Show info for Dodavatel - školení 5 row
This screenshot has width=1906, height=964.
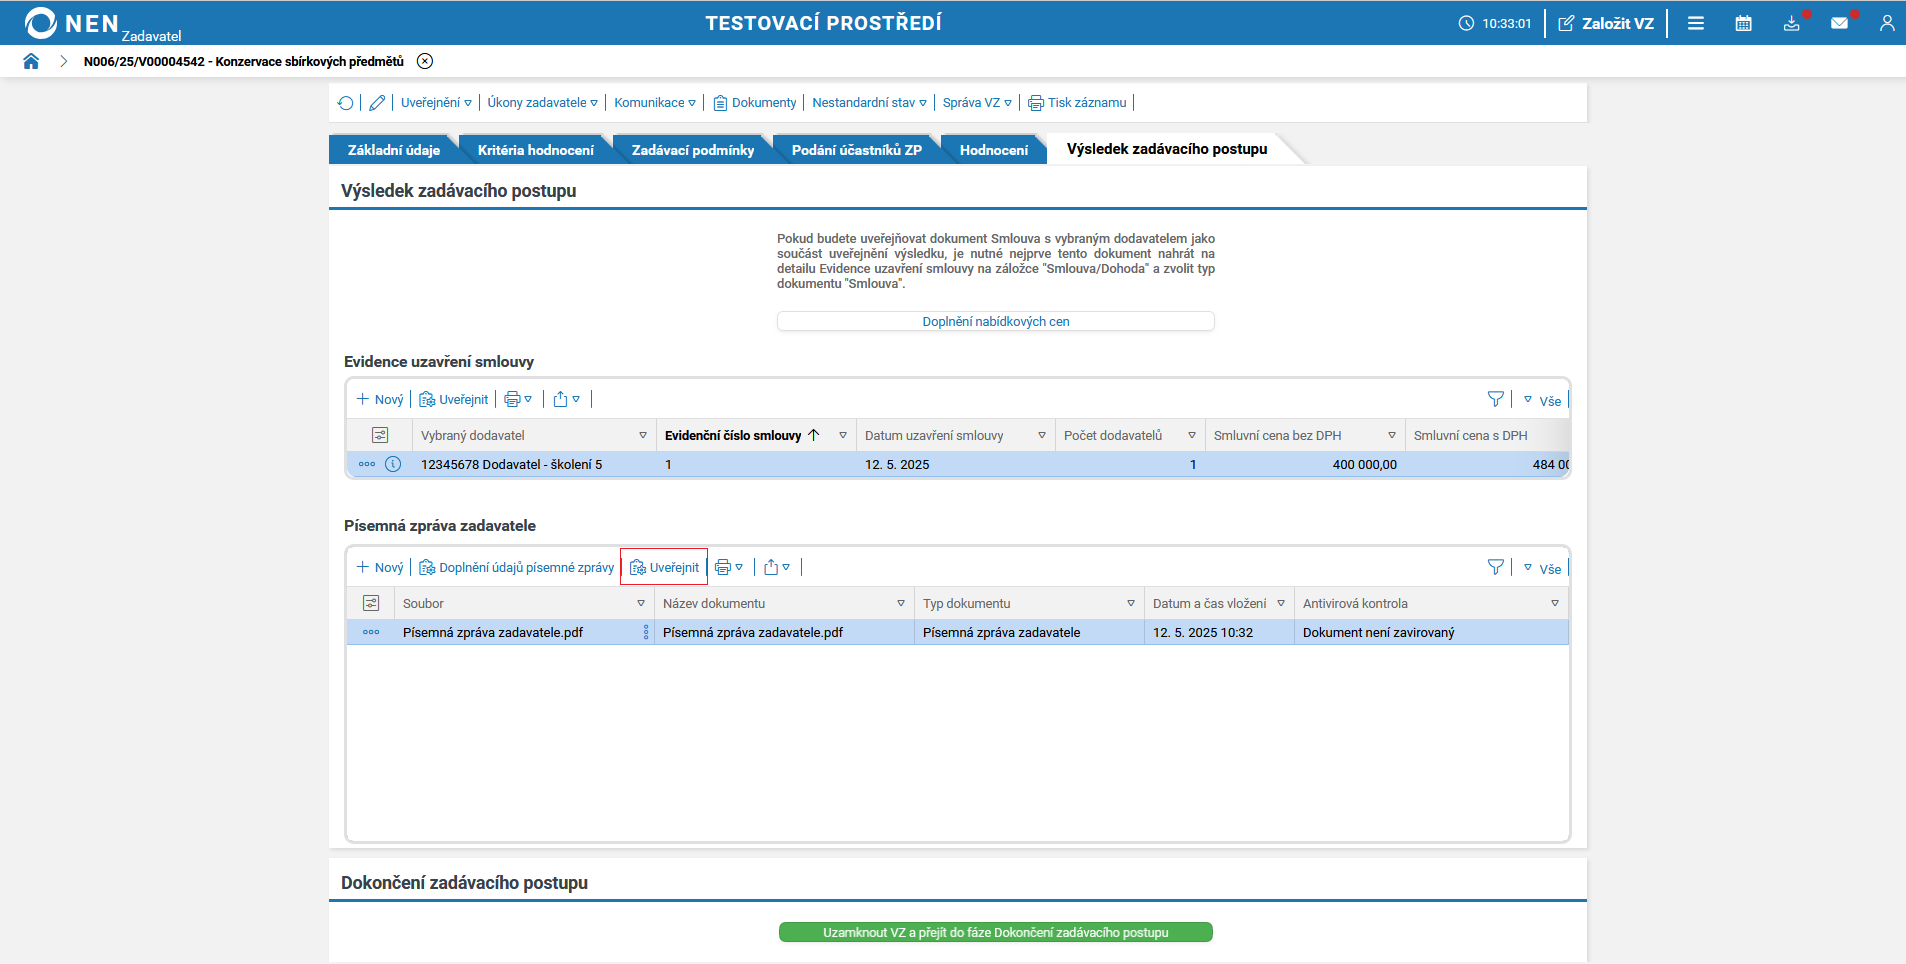(x=393, y=464)
